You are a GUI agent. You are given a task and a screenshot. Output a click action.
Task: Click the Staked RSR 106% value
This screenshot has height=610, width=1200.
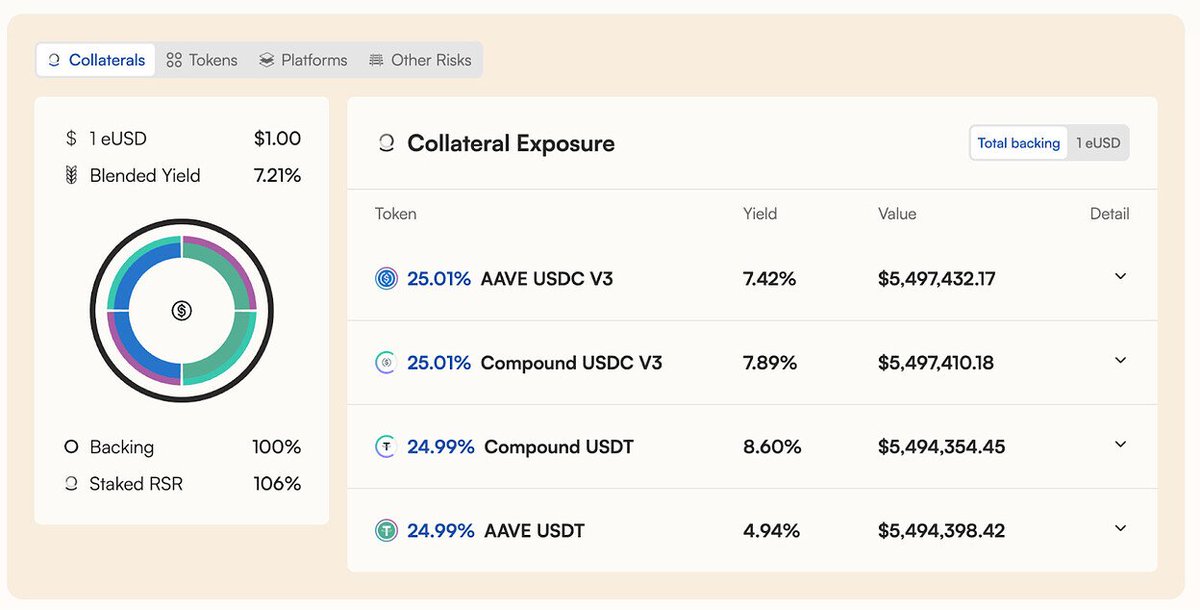276,484
